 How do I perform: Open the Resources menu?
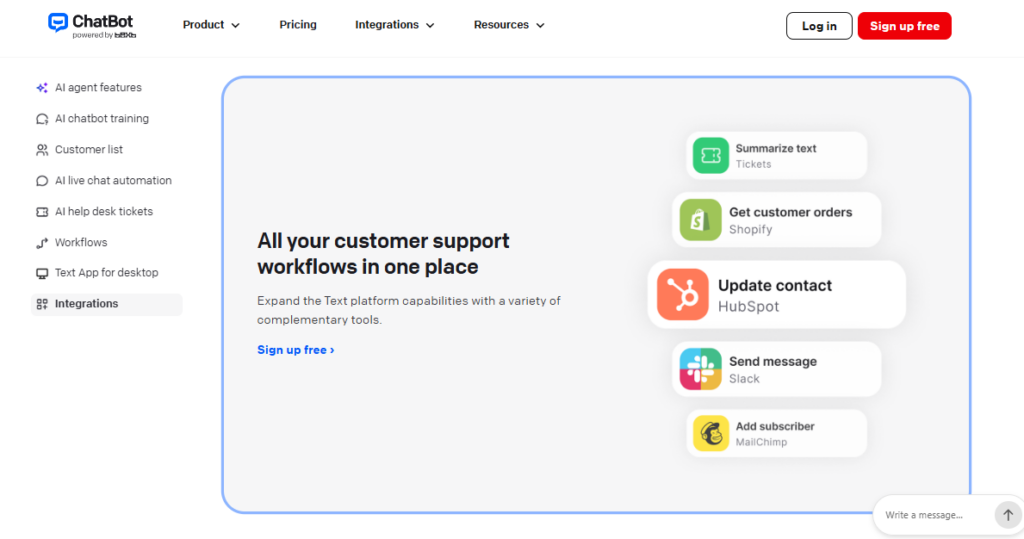point(509,25)
